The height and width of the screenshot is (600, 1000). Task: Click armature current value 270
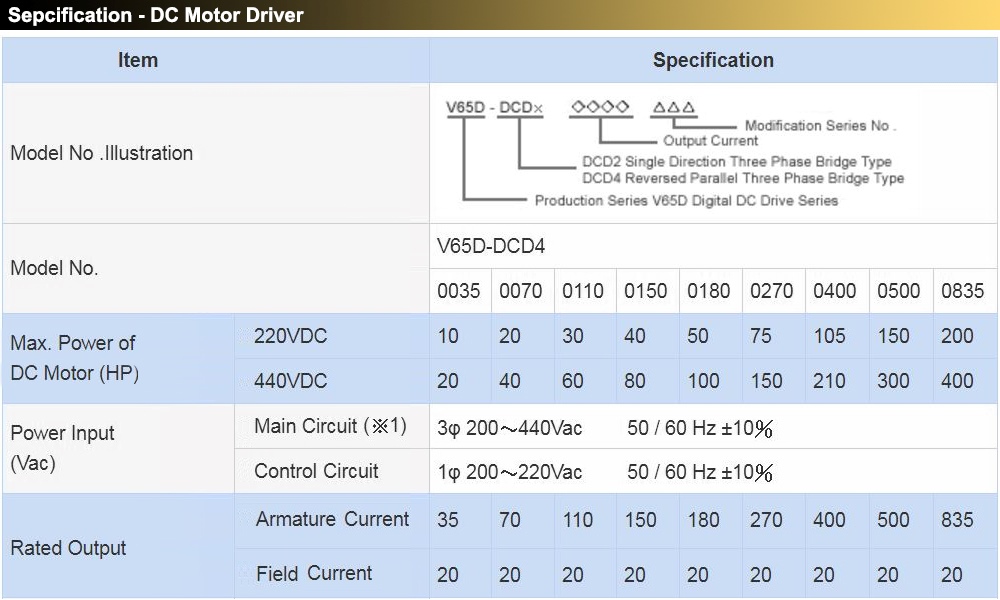point(766,520)
